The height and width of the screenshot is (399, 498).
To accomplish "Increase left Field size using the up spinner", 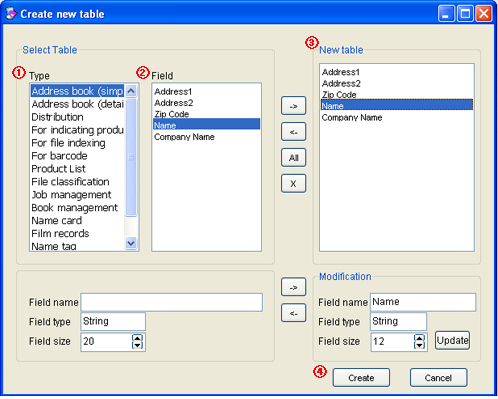I will (137, 338).
